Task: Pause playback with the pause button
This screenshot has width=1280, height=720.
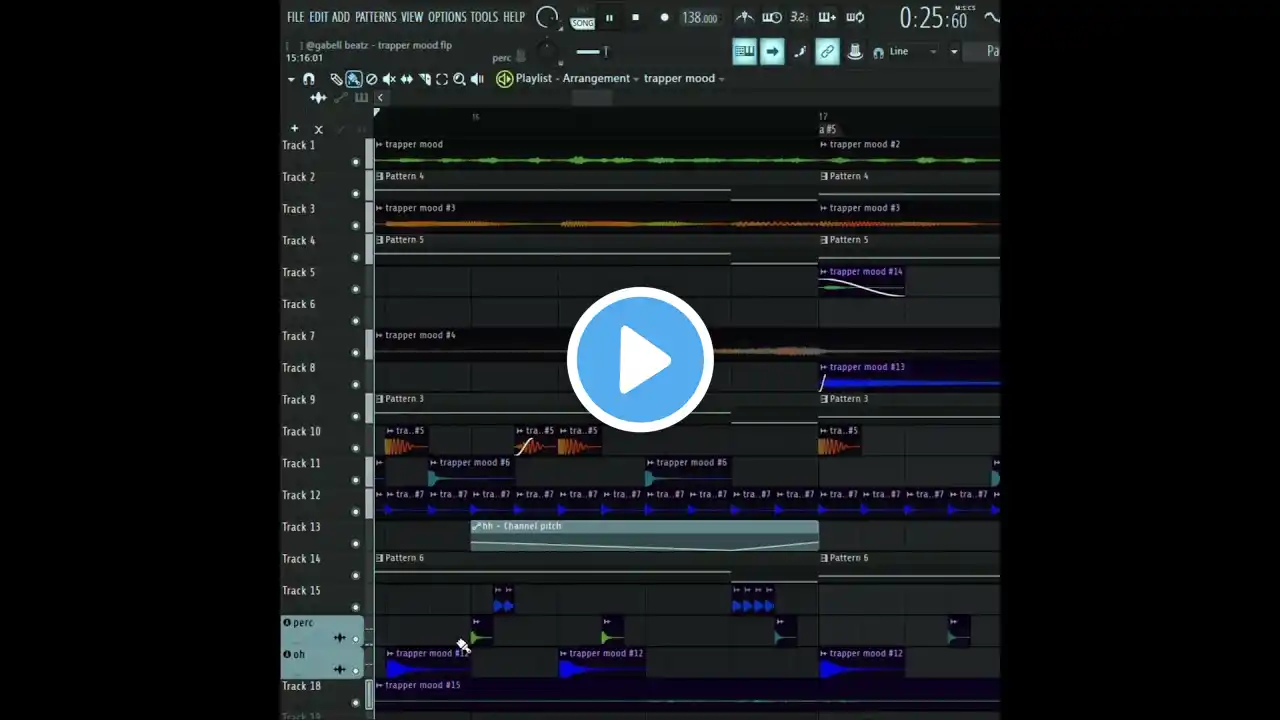Action: 609,18
